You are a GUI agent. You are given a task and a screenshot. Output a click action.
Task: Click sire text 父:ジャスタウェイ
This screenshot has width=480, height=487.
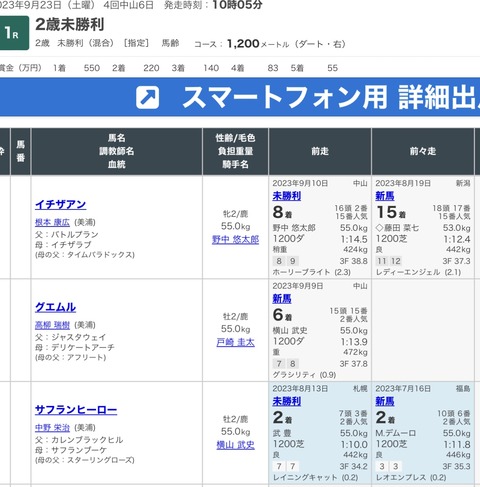click(70, 337)
